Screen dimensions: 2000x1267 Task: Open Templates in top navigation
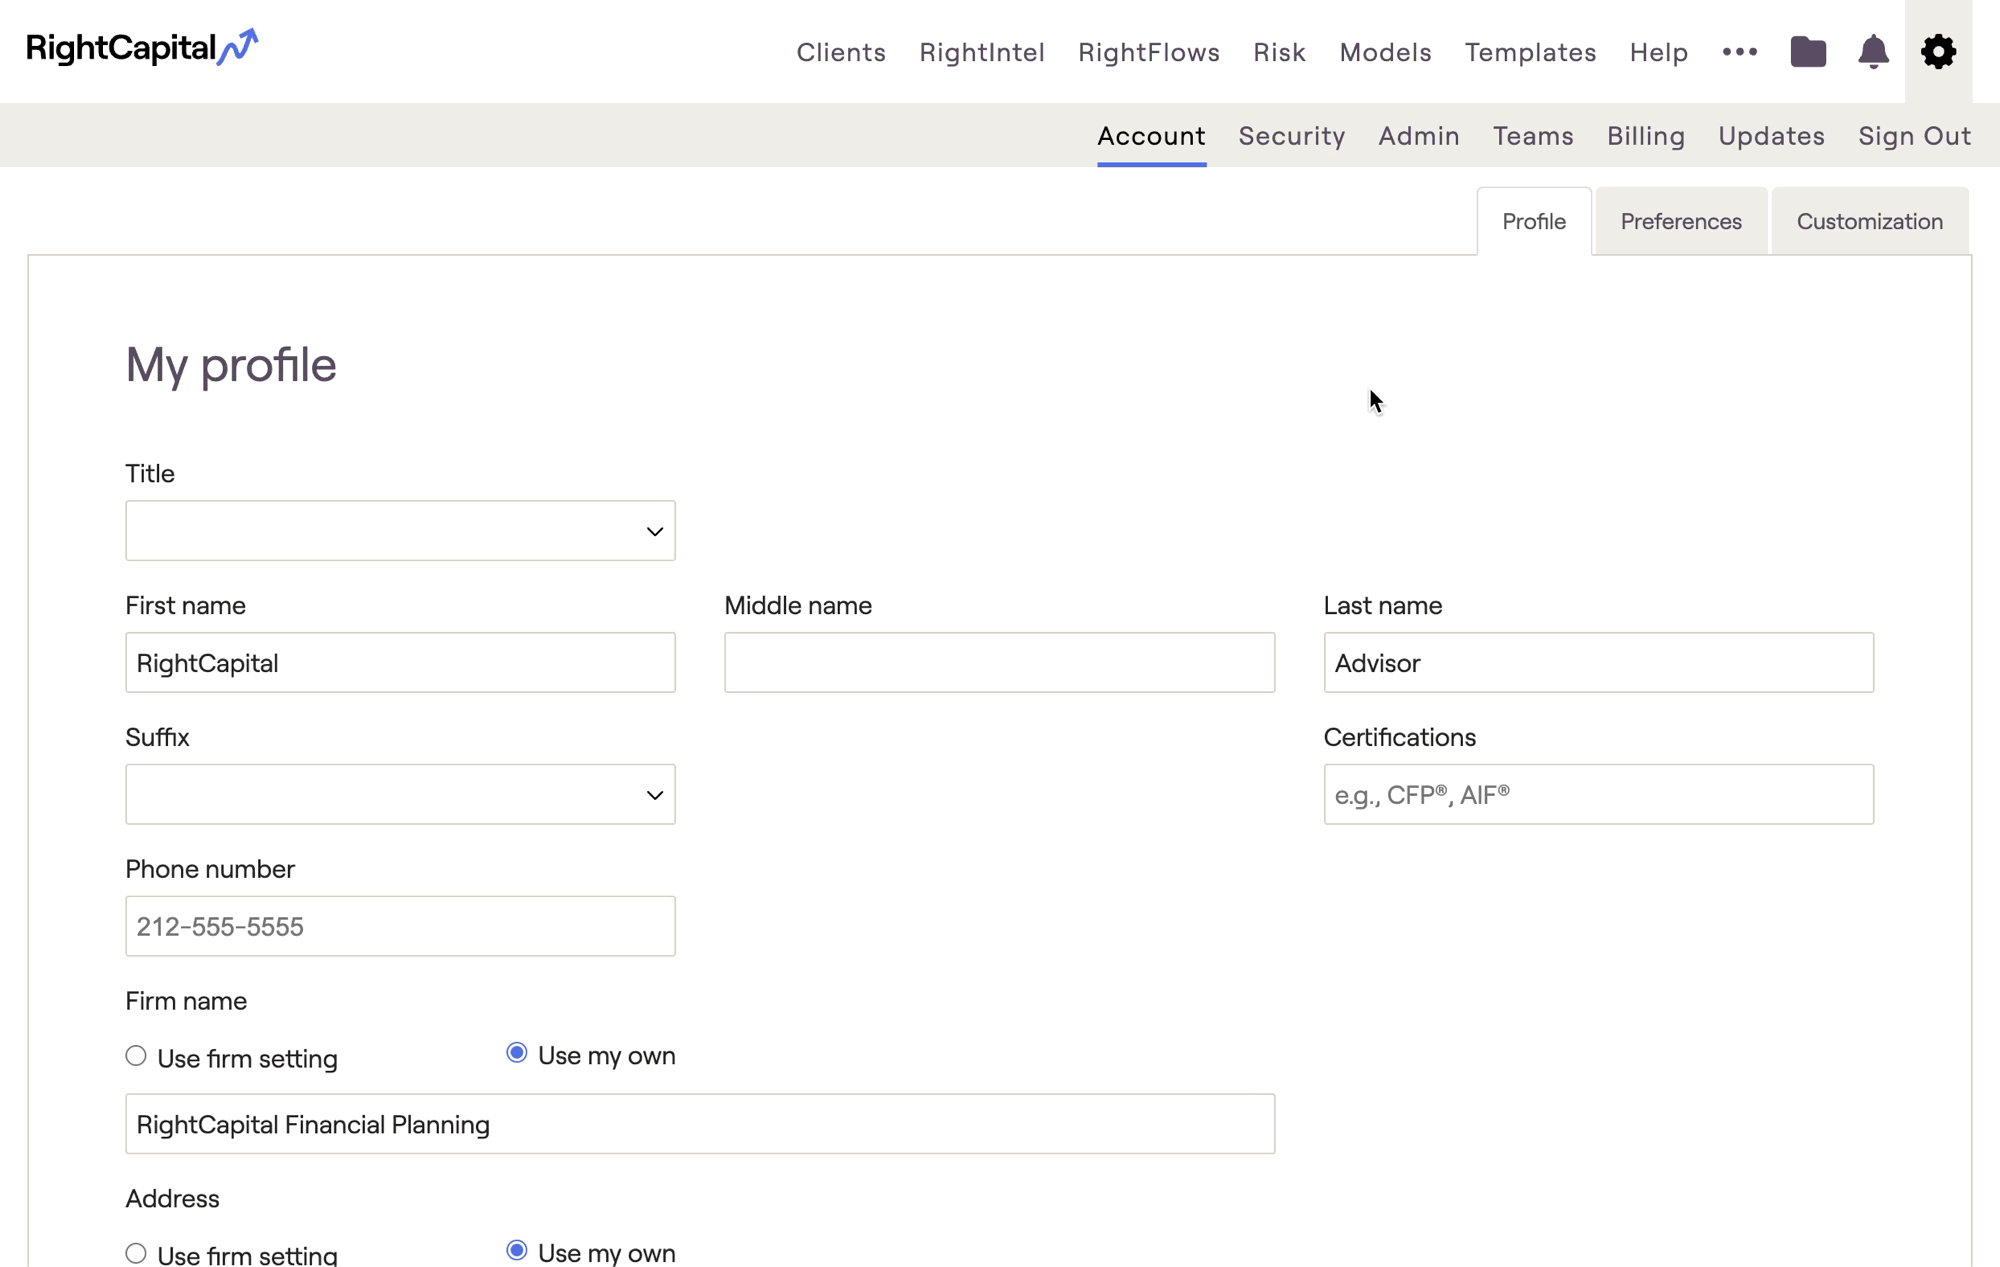tap(1531, 52)
